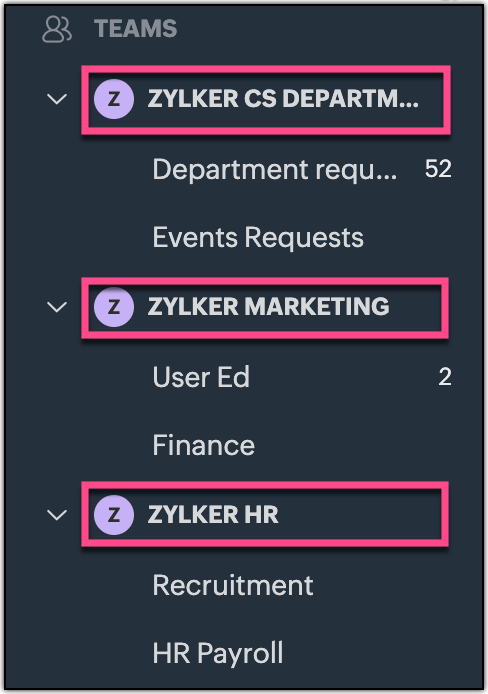488x694 pixels.
Task: Click the TEAMS section header text
Action: click(x=135, y=29)
